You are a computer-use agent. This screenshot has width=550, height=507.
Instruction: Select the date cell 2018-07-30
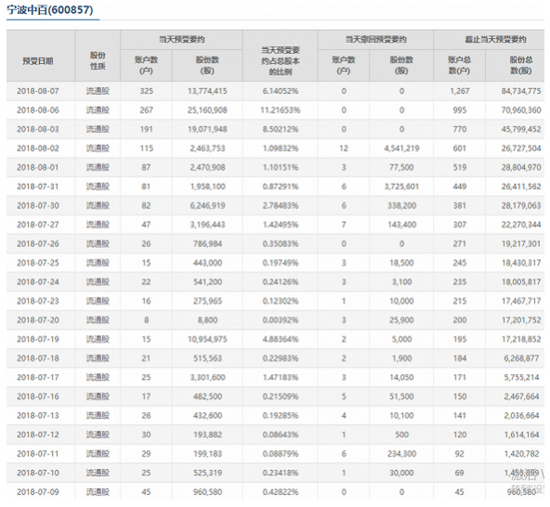point(38,206)
